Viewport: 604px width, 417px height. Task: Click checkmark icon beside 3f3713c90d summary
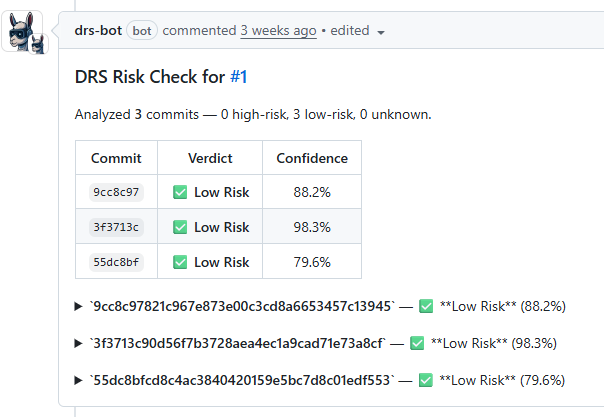point(417,343)
